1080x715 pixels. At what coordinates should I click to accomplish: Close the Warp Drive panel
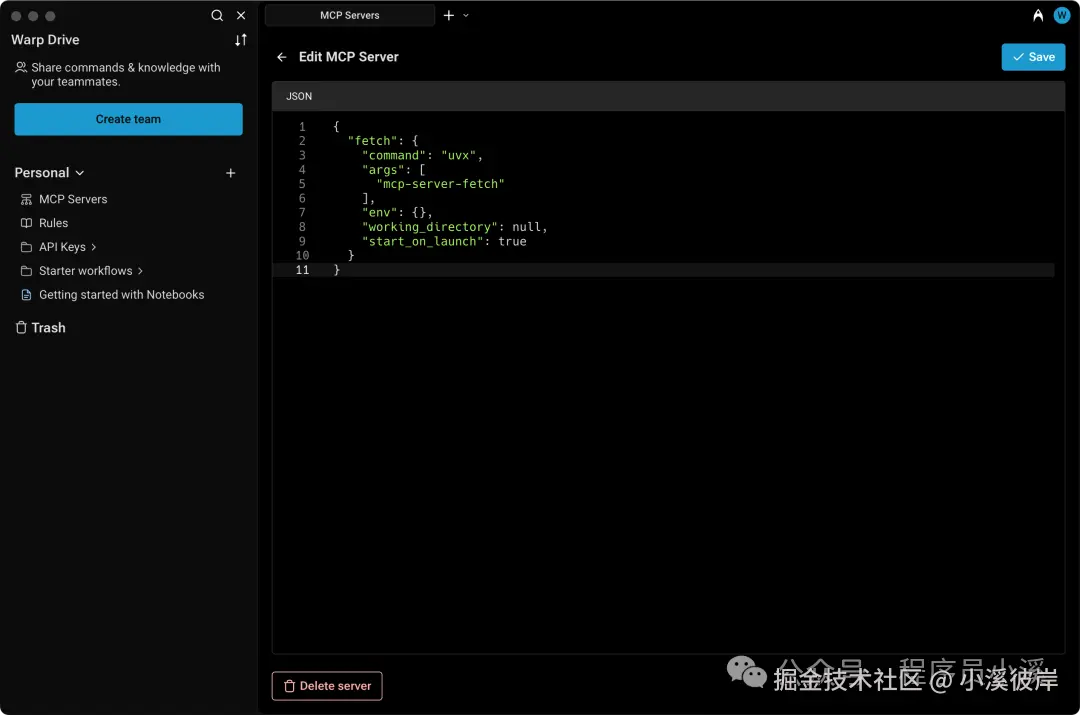[241, 15]
